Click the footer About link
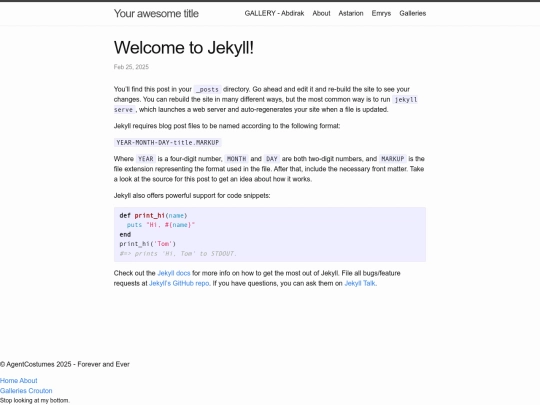Screen dimensions: 540x405 (x=29, y=381)
